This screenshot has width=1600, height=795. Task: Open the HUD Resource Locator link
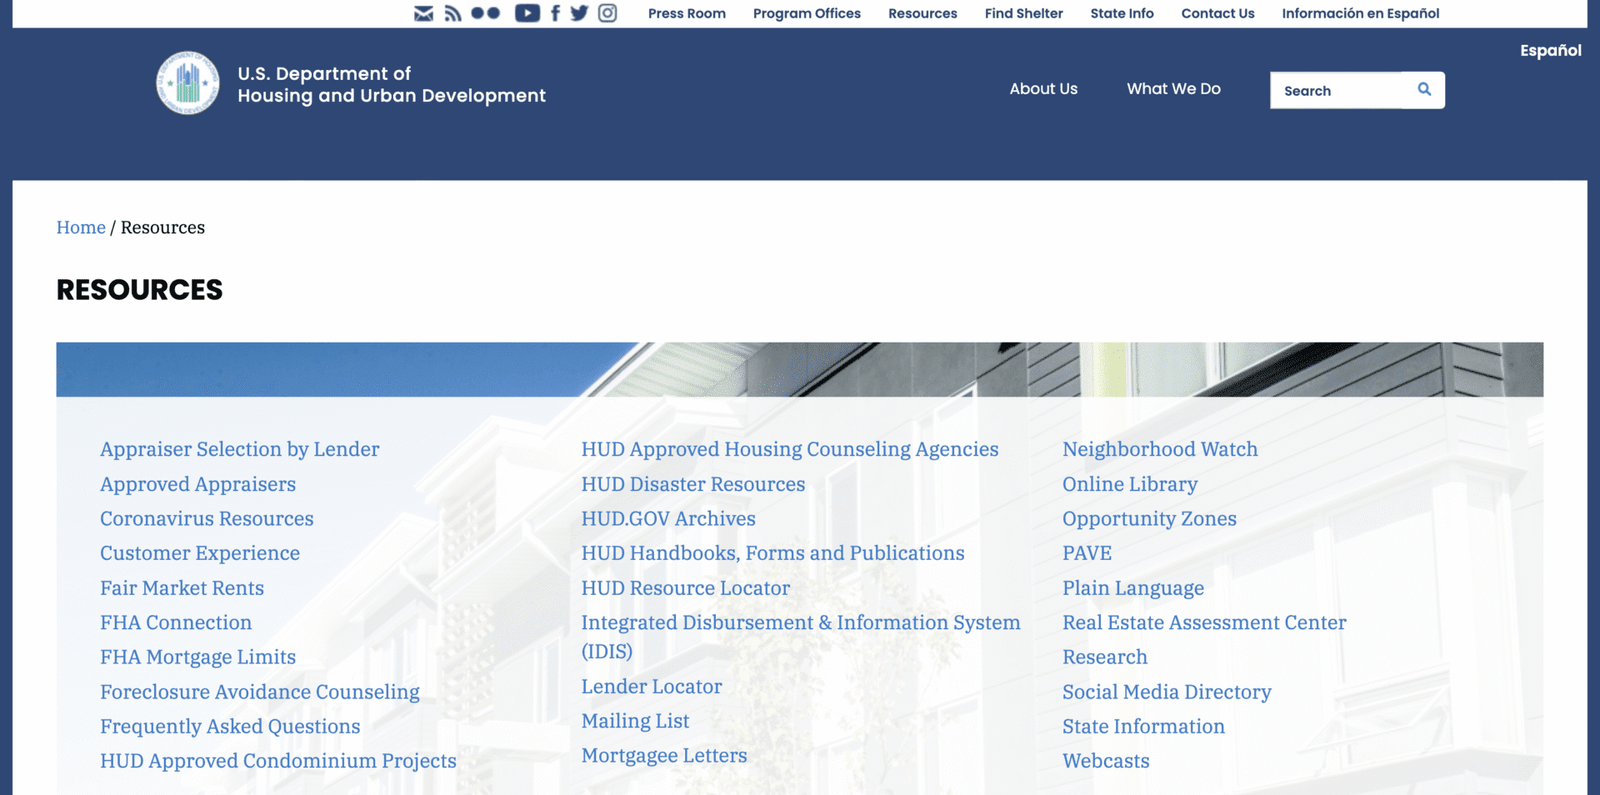click(686, 588)
